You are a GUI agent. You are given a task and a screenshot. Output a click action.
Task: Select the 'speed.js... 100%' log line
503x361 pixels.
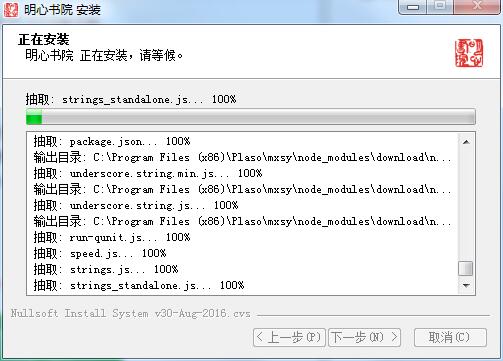pyautogui.click(x=100, y=253)
